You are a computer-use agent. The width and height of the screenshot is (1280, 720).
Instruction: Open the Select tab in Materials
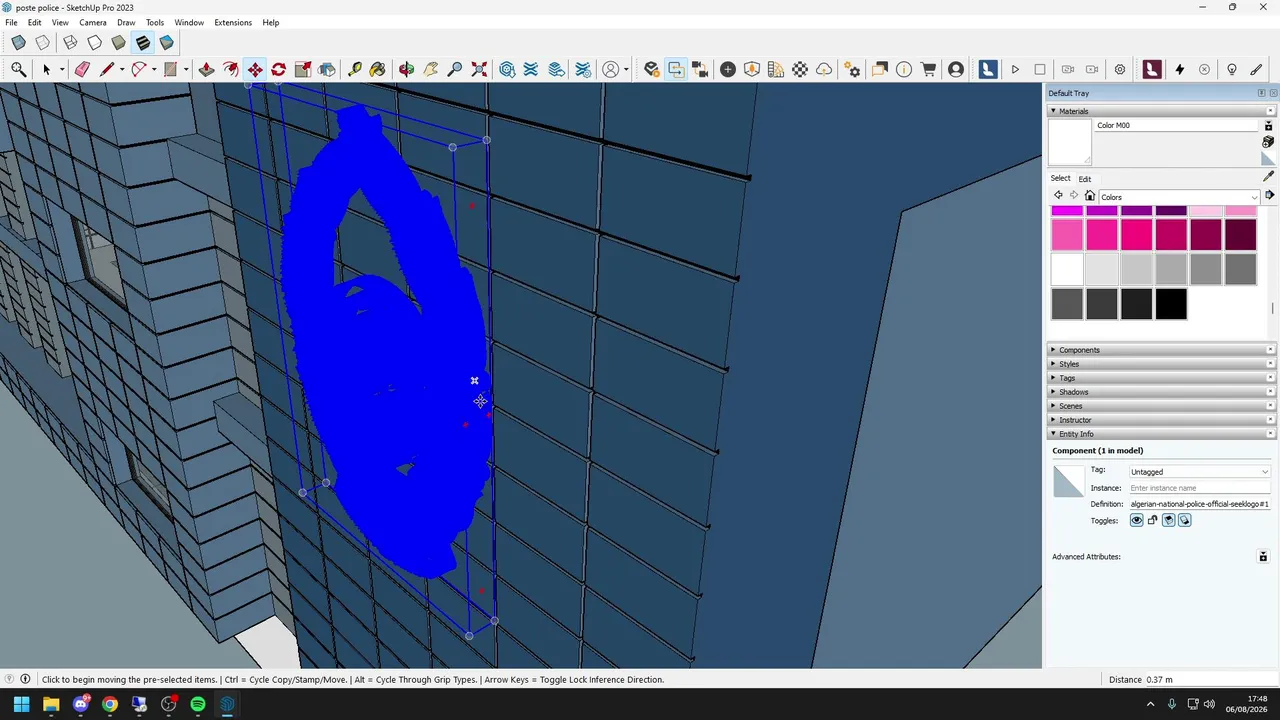[x=1060, y=178]
